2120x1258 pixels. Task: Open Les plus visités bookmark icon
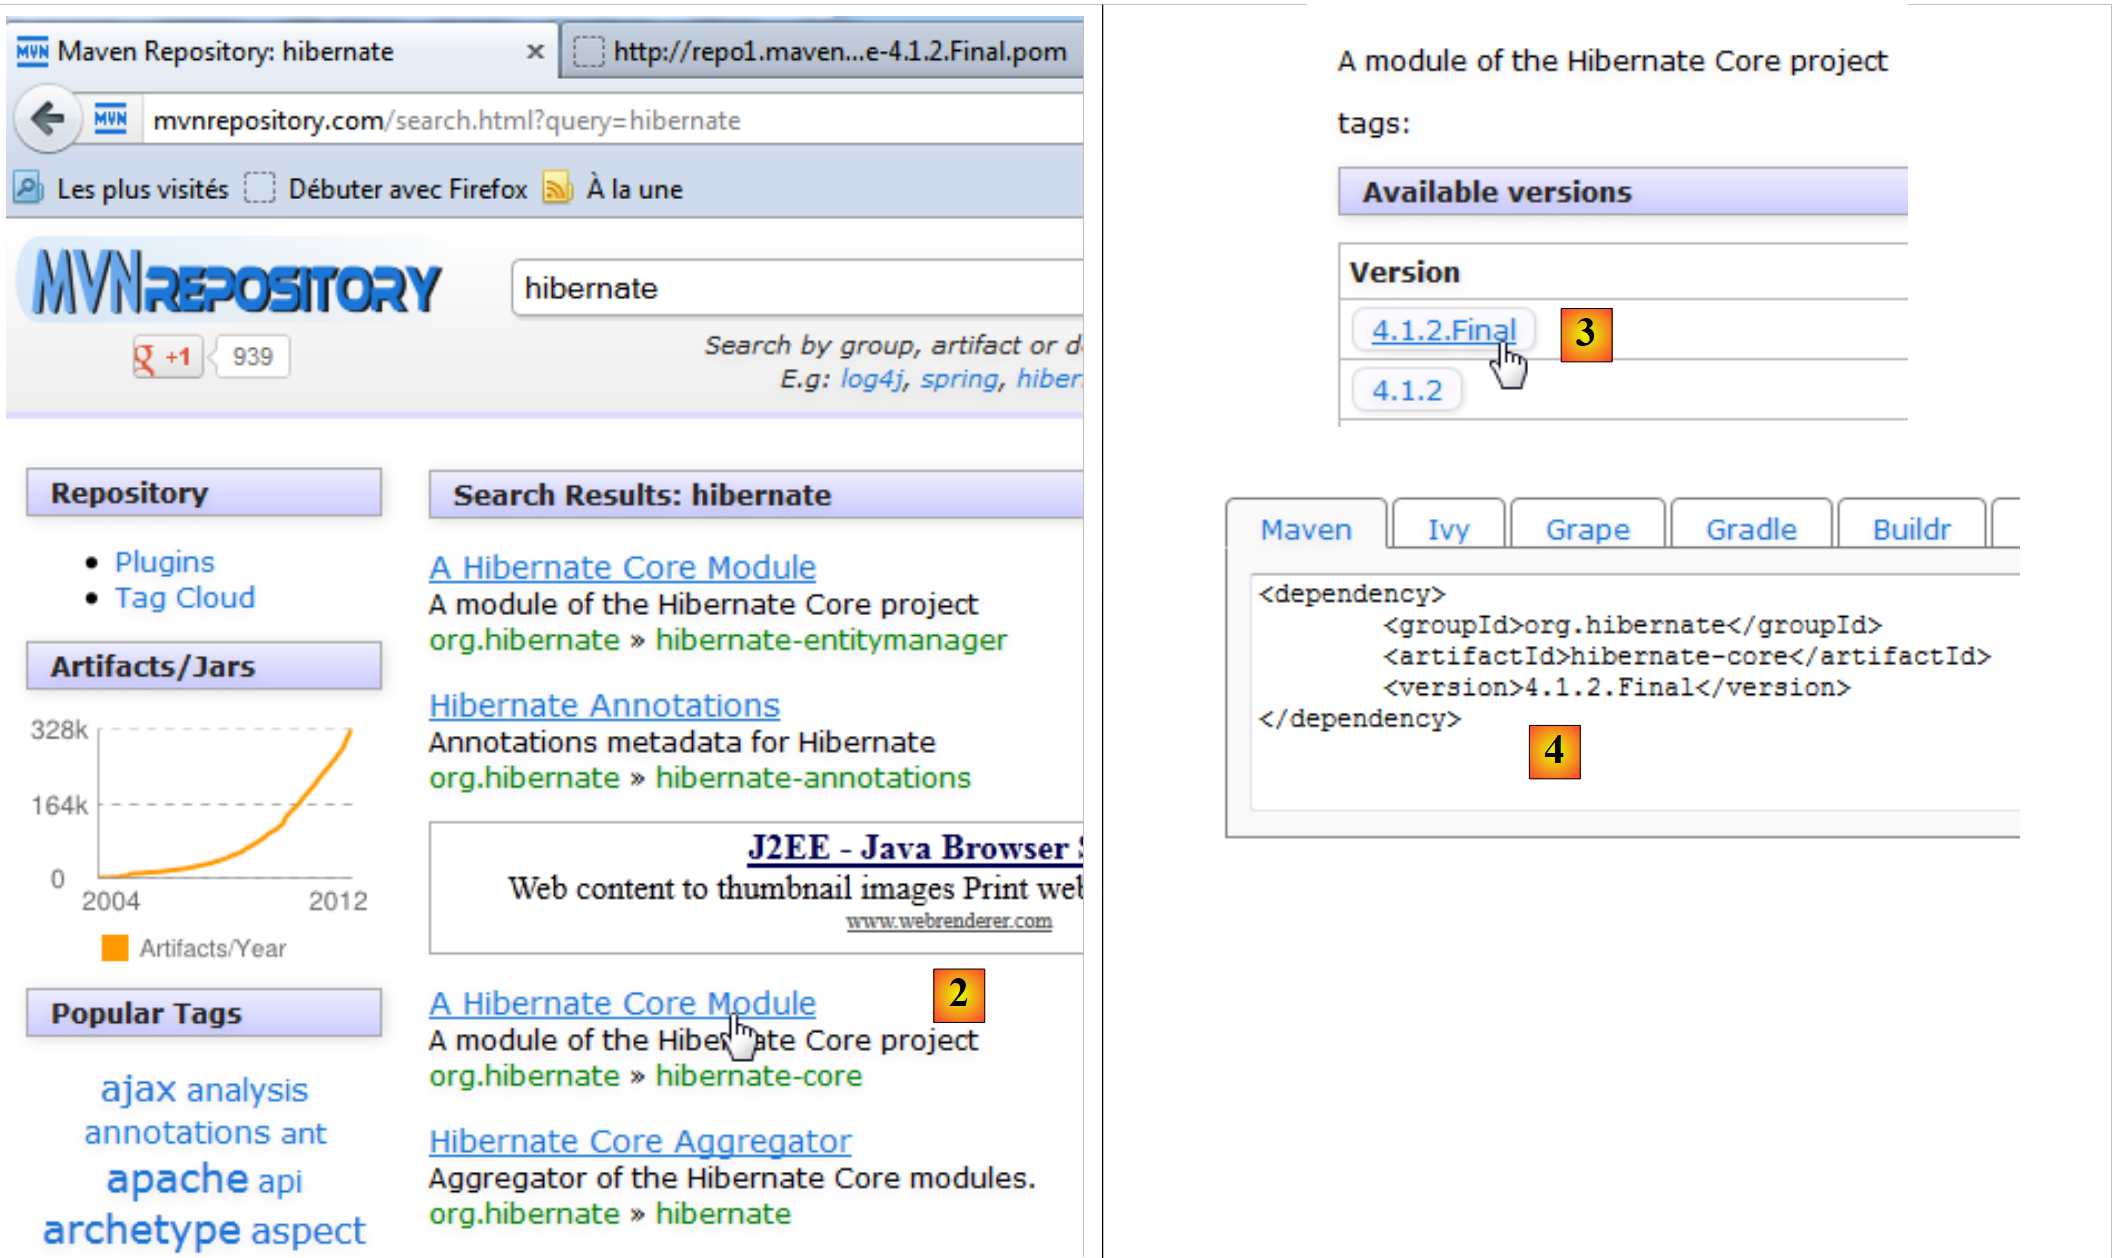pos(28,188)
